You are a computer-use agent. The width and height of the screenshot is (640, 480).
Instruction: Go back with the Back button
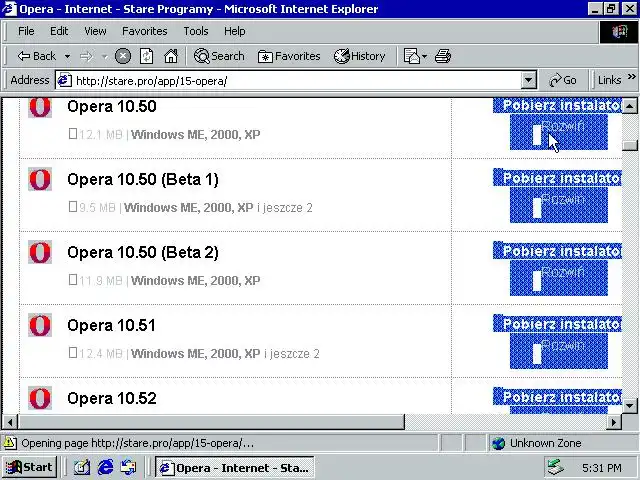coord(36,56)
